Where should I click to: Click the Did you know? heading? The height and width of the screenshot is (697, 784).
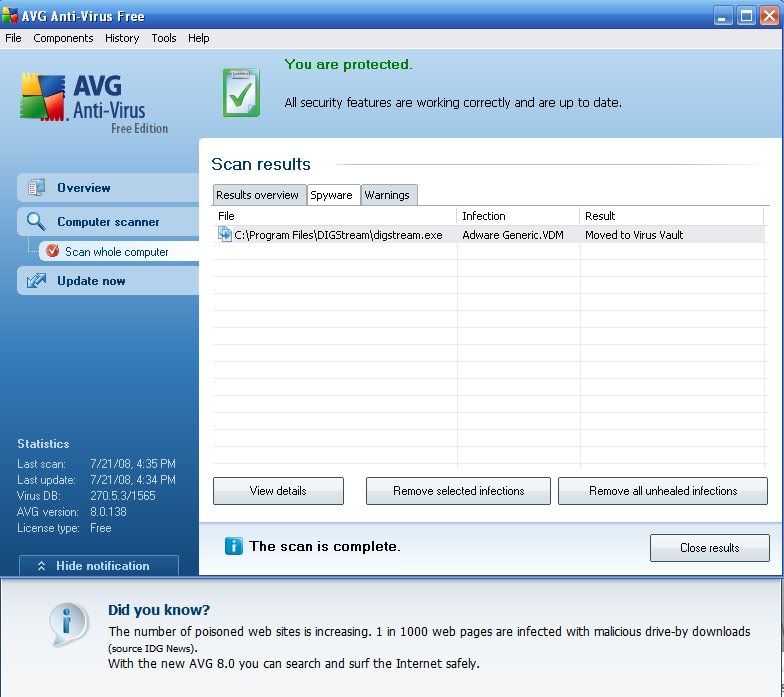click(x=159, y=610)
